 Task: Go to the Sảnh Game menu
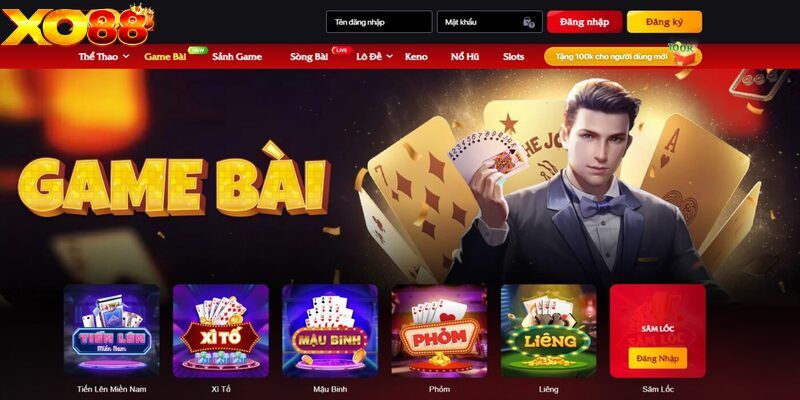(237, 57)
